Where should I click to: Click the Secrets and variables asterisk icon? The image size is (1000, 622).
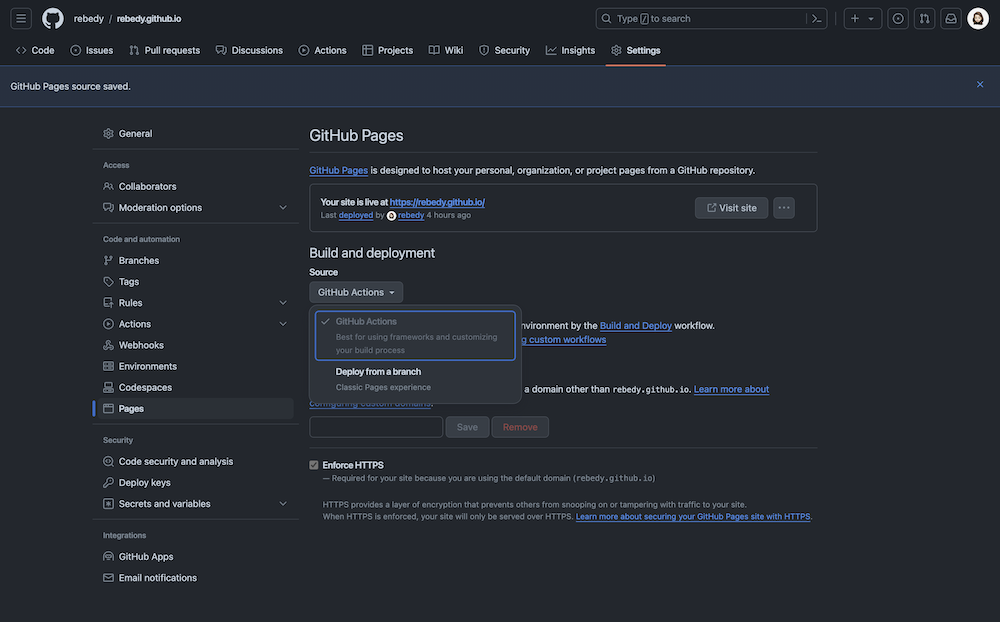(108, 503)
